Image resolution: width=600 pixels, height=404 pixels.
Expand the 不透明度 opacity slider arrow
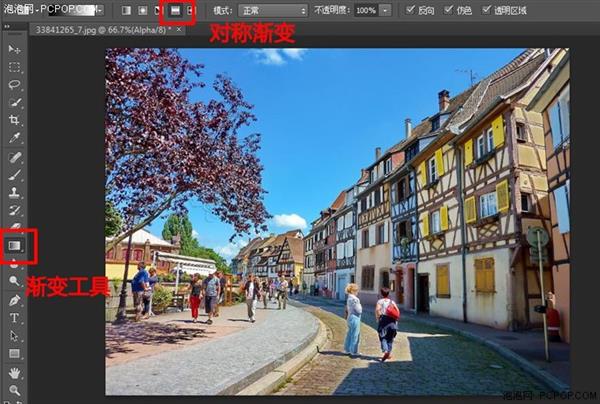tap(386, 10)
